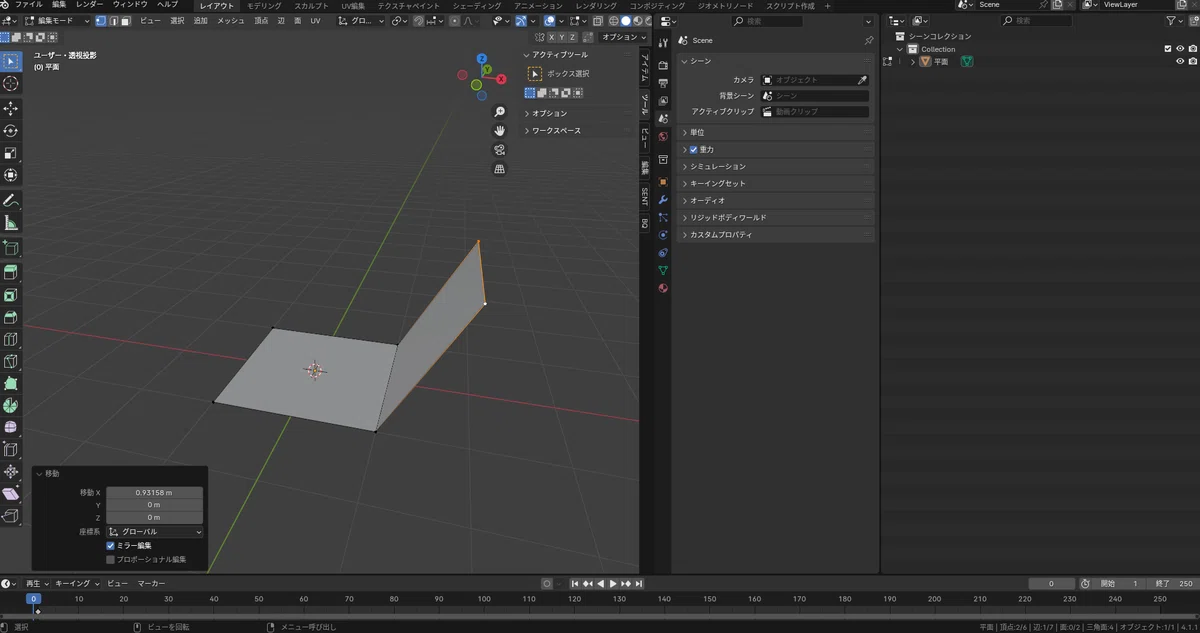The height and width of the screenshot is (633, 1200).
Task: Open the メッシュ menu in viewport header
Action: (x=231, y=20)
